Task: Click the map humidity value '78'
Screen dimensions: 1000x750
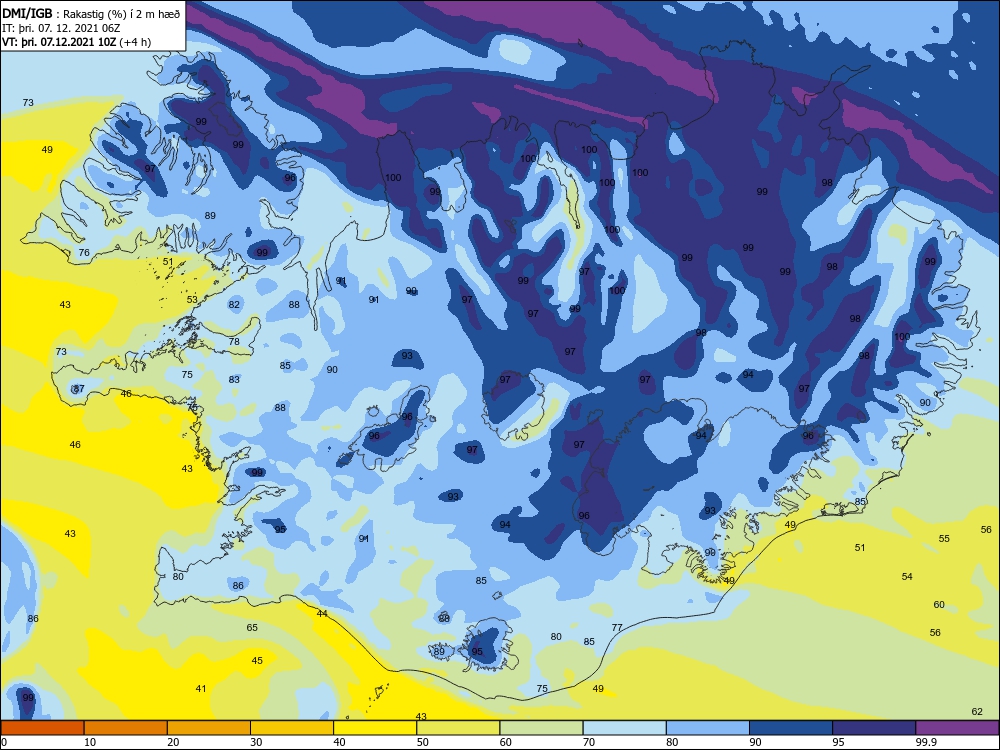Action: click(234, 341)
